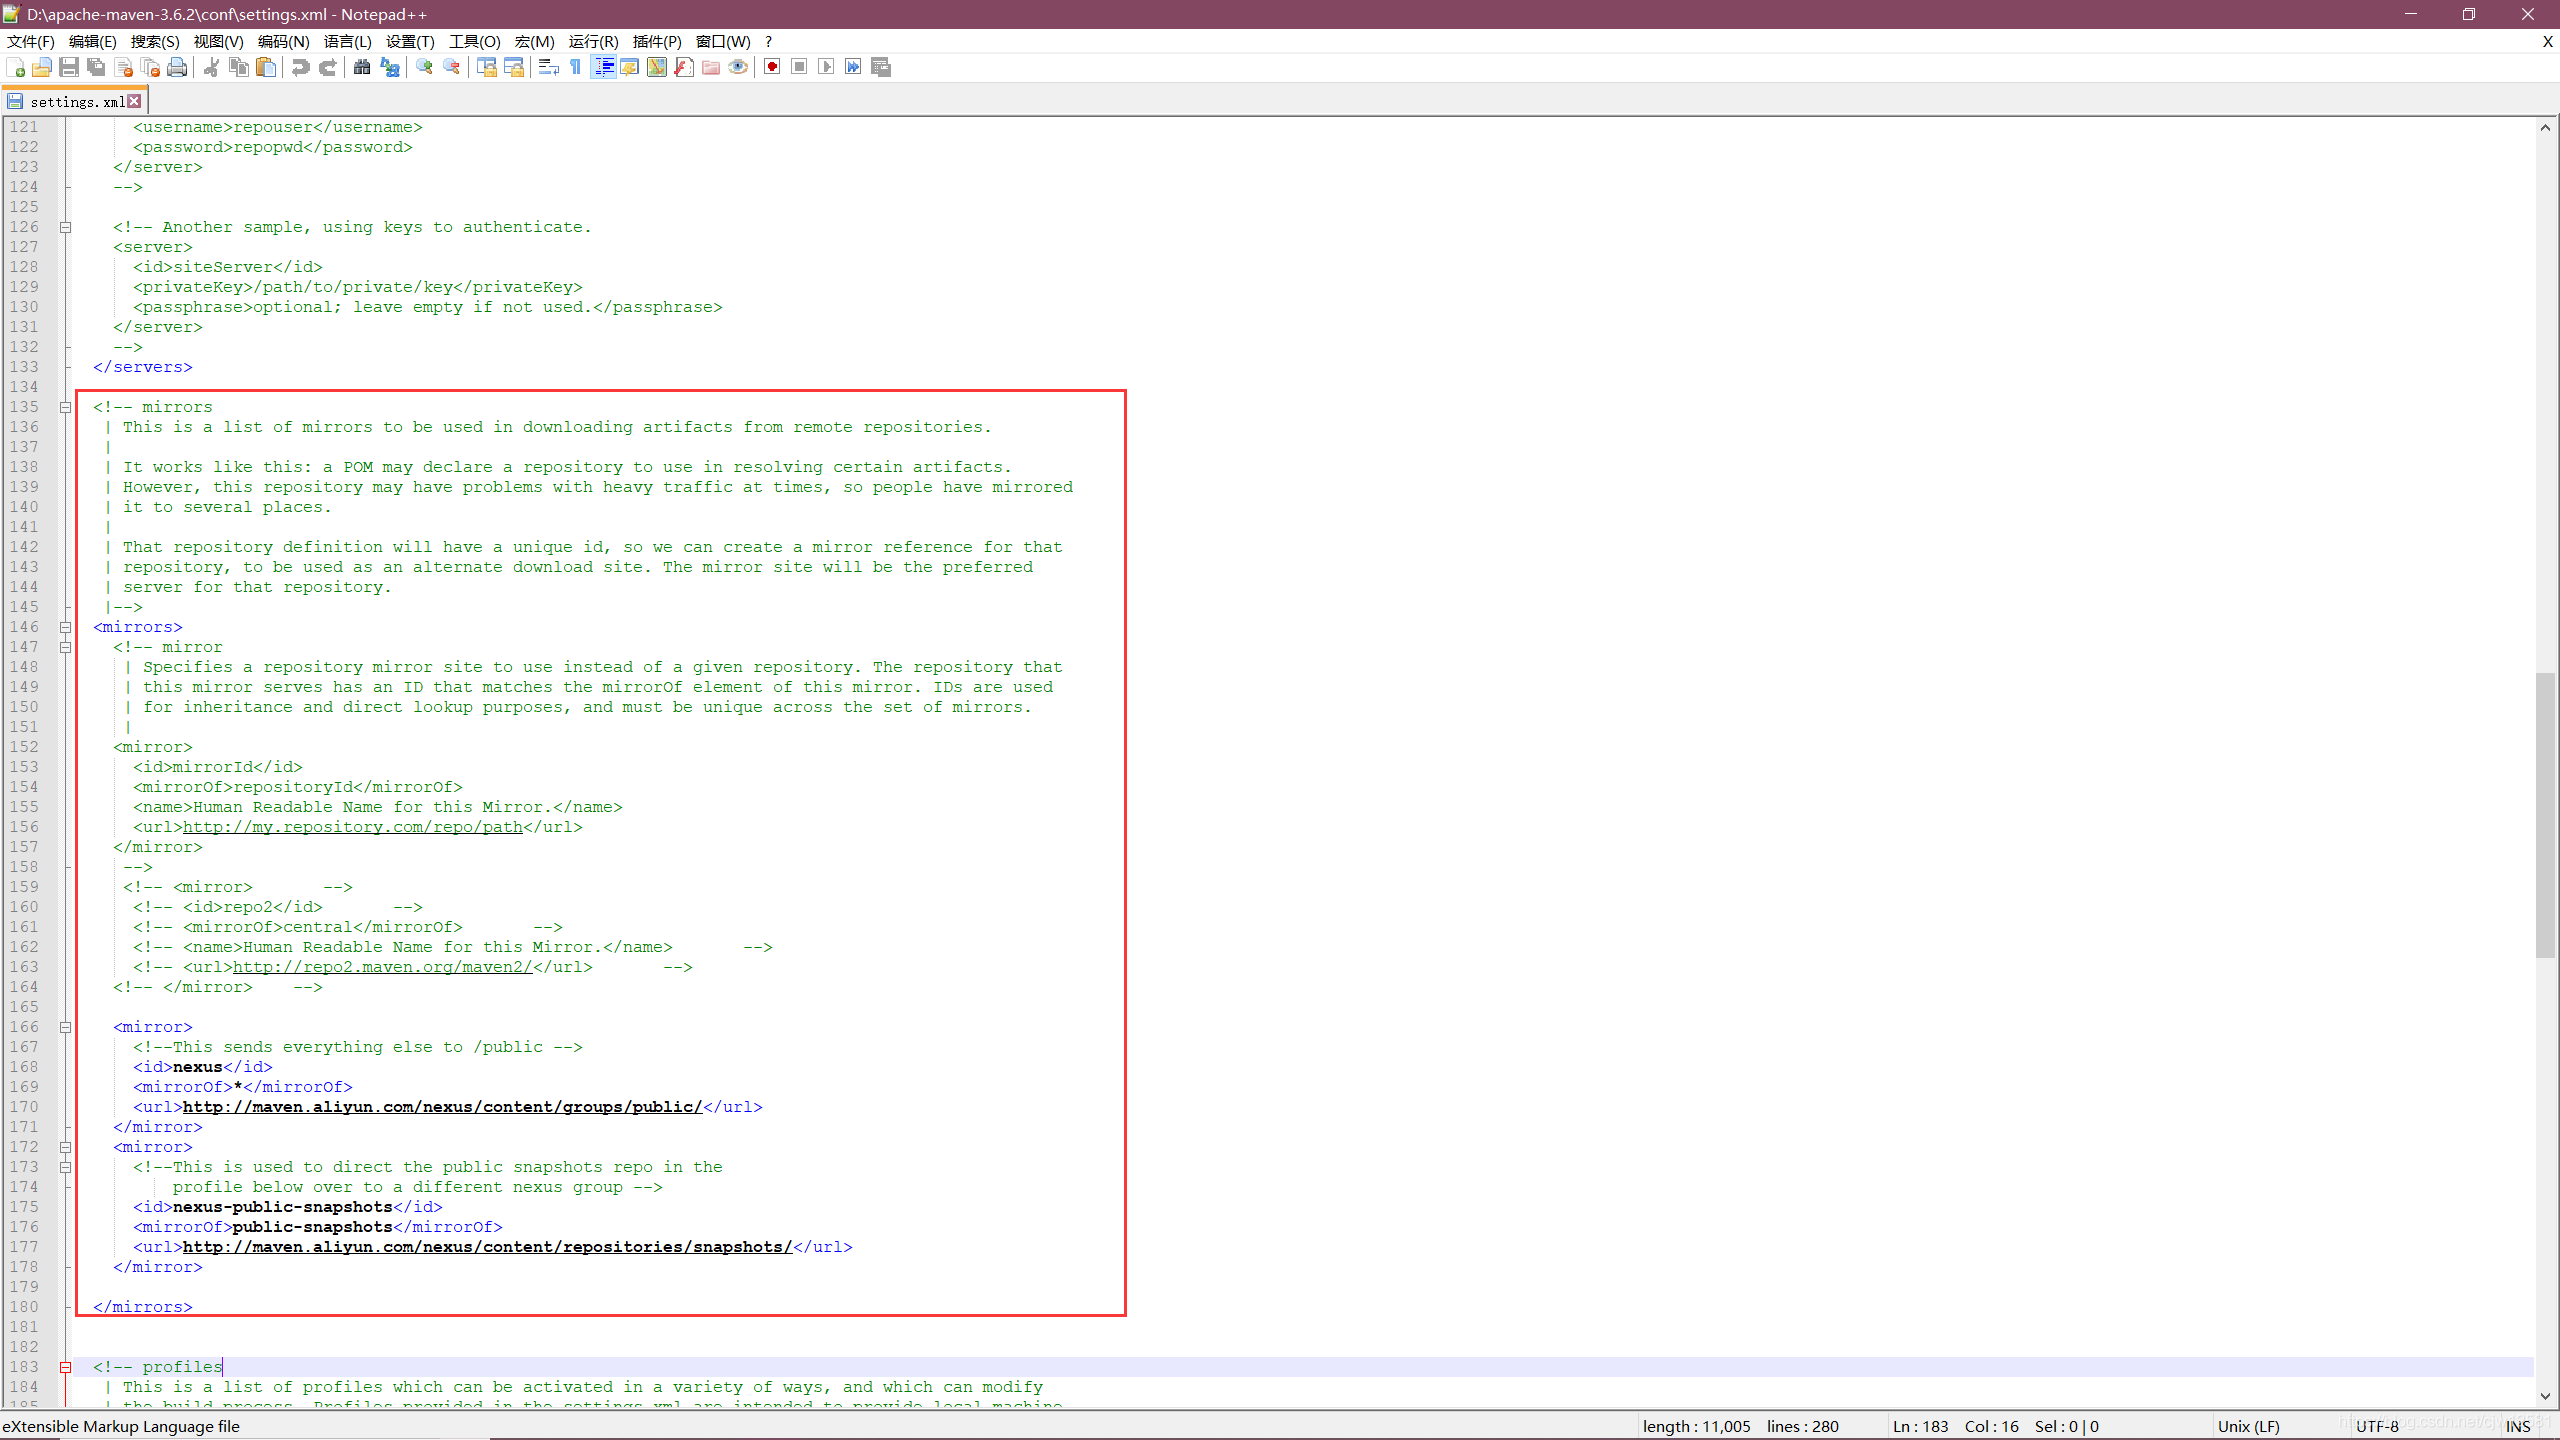The image size is (2560, 1440).
Task: Toggle word wrap toolbar button
Action: tap(548, 67)
